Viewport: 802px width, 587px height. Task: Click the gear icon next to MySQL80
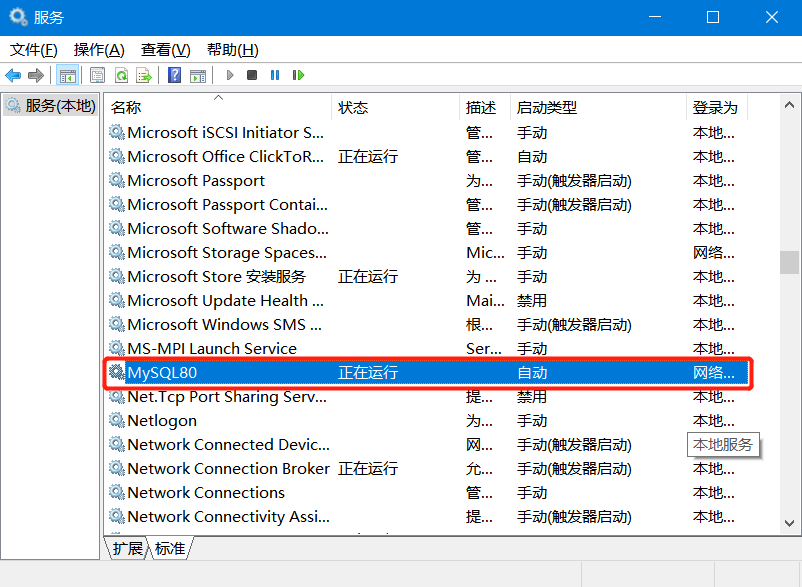point(117,372)
